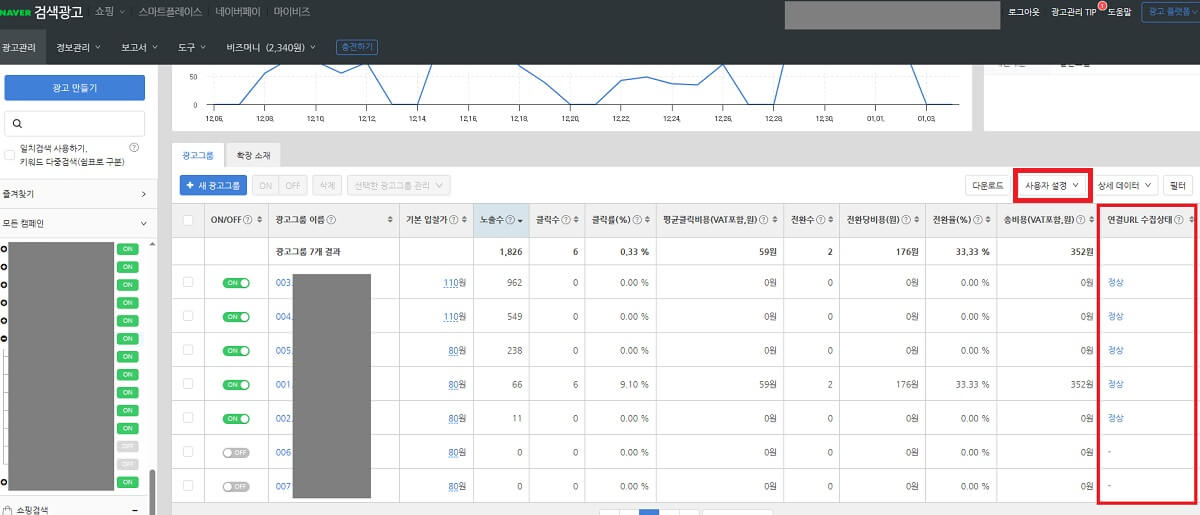
Task: Open help icon next to 노출수 header
Action: tap(511, 220)
